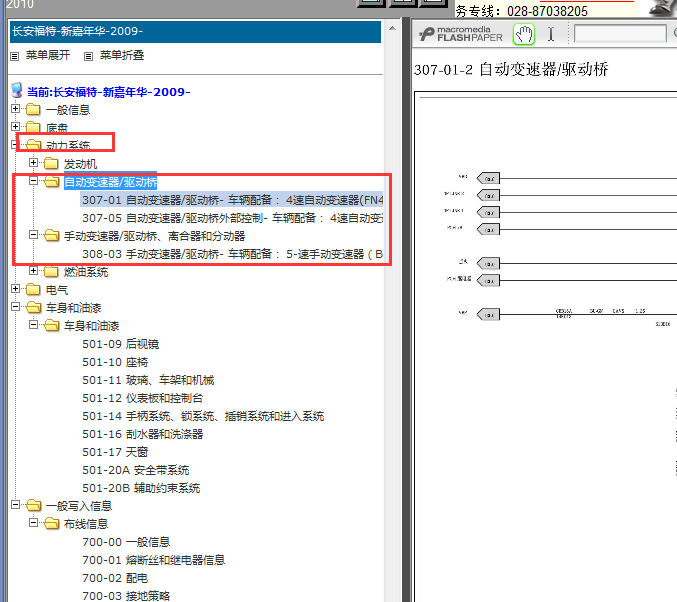The width and height of the screenshot is (677, 602).
Task: Collapse the 自动变速器/驱动桥 node
Action: [x=33, y=181]
